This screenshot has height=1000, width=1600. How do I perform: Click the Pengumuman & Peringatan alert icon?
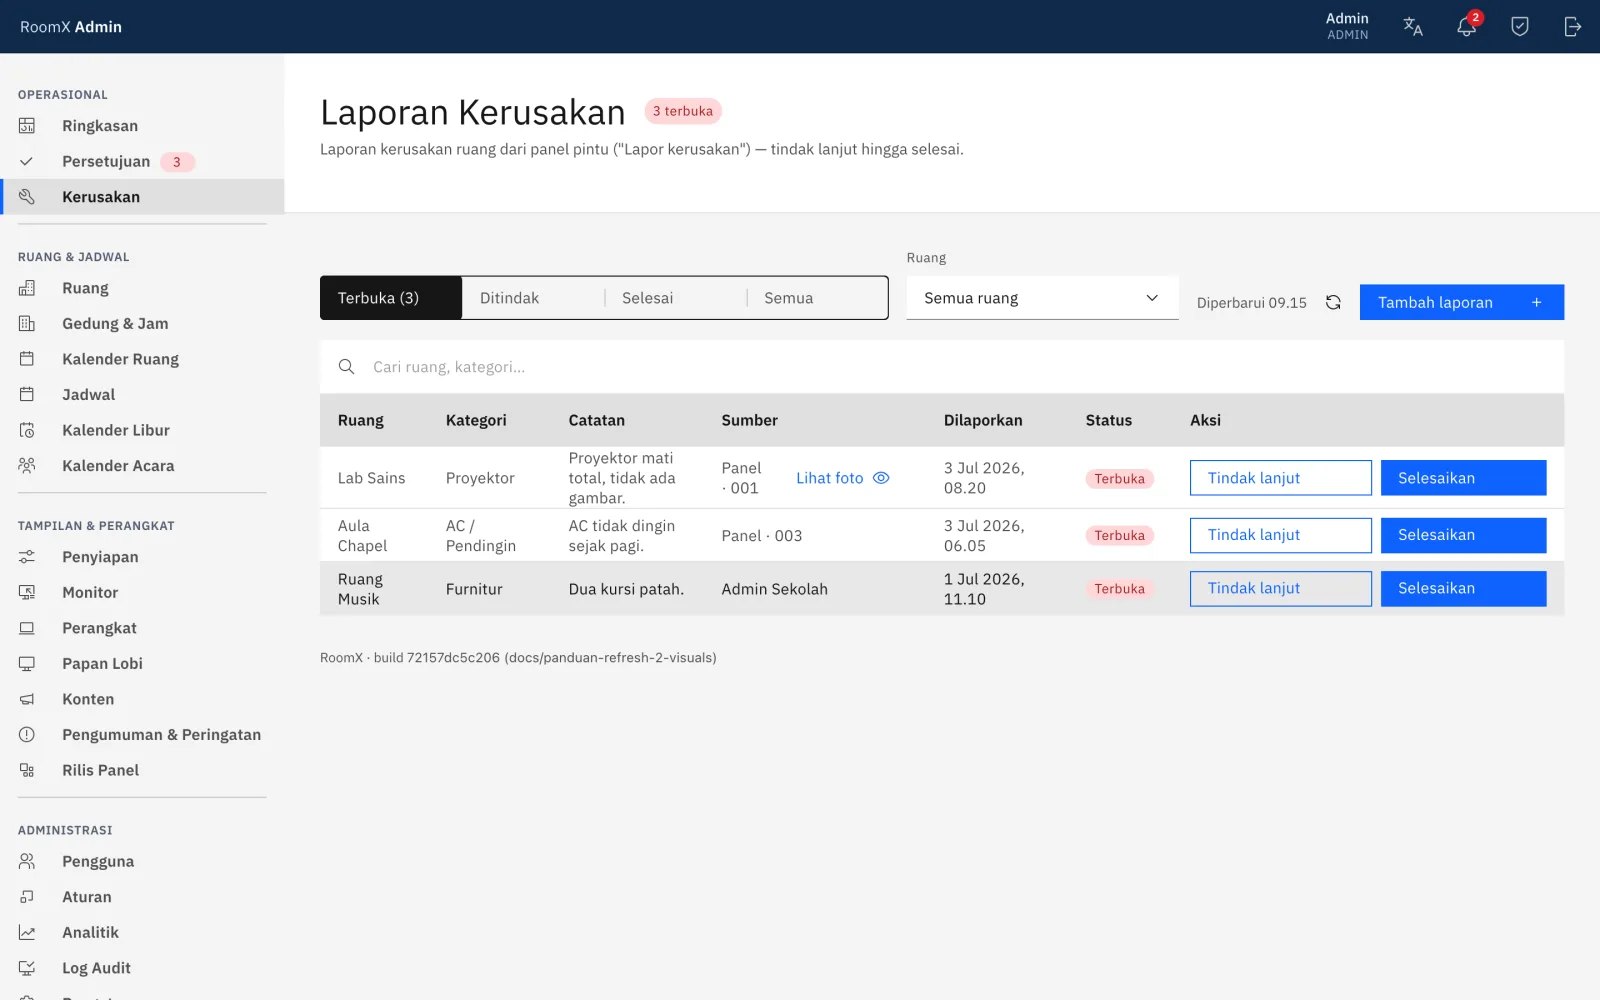(27, 735)
